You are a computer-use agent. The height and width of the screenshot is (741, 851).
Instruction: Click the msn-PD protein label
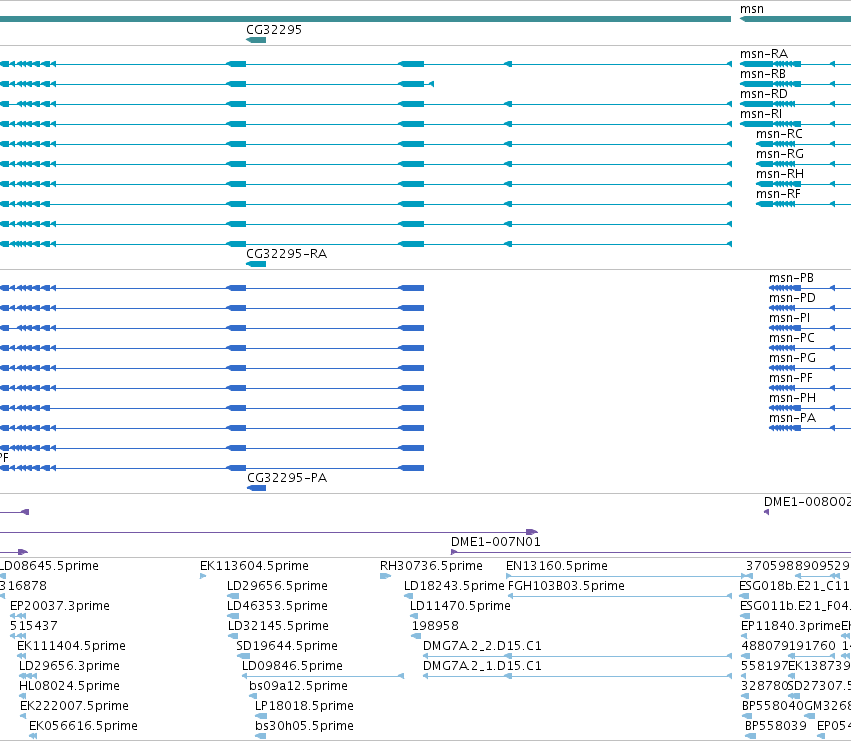point(792,298)
